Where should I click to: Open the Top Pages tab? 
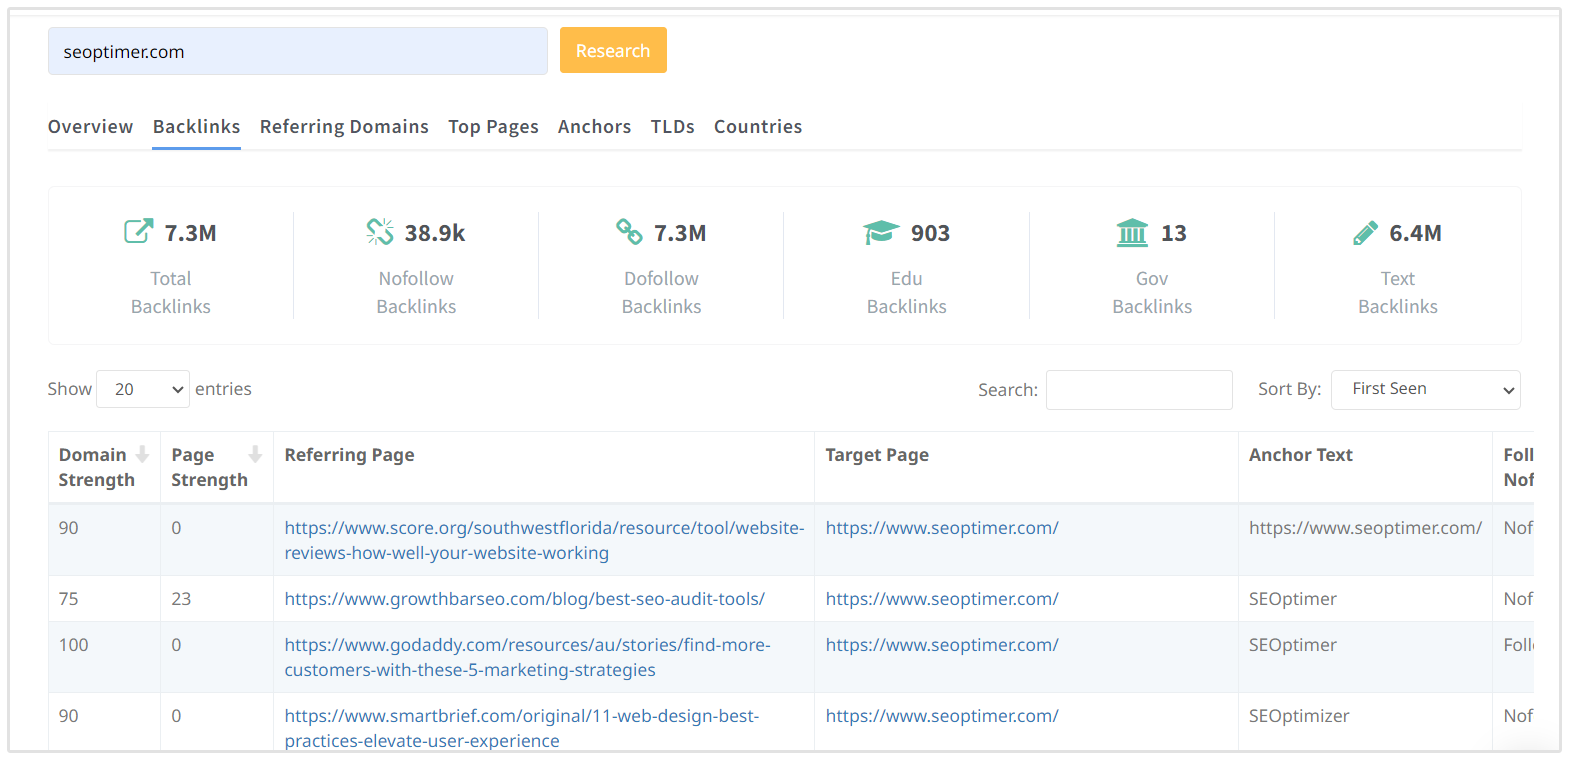point(493,127)
